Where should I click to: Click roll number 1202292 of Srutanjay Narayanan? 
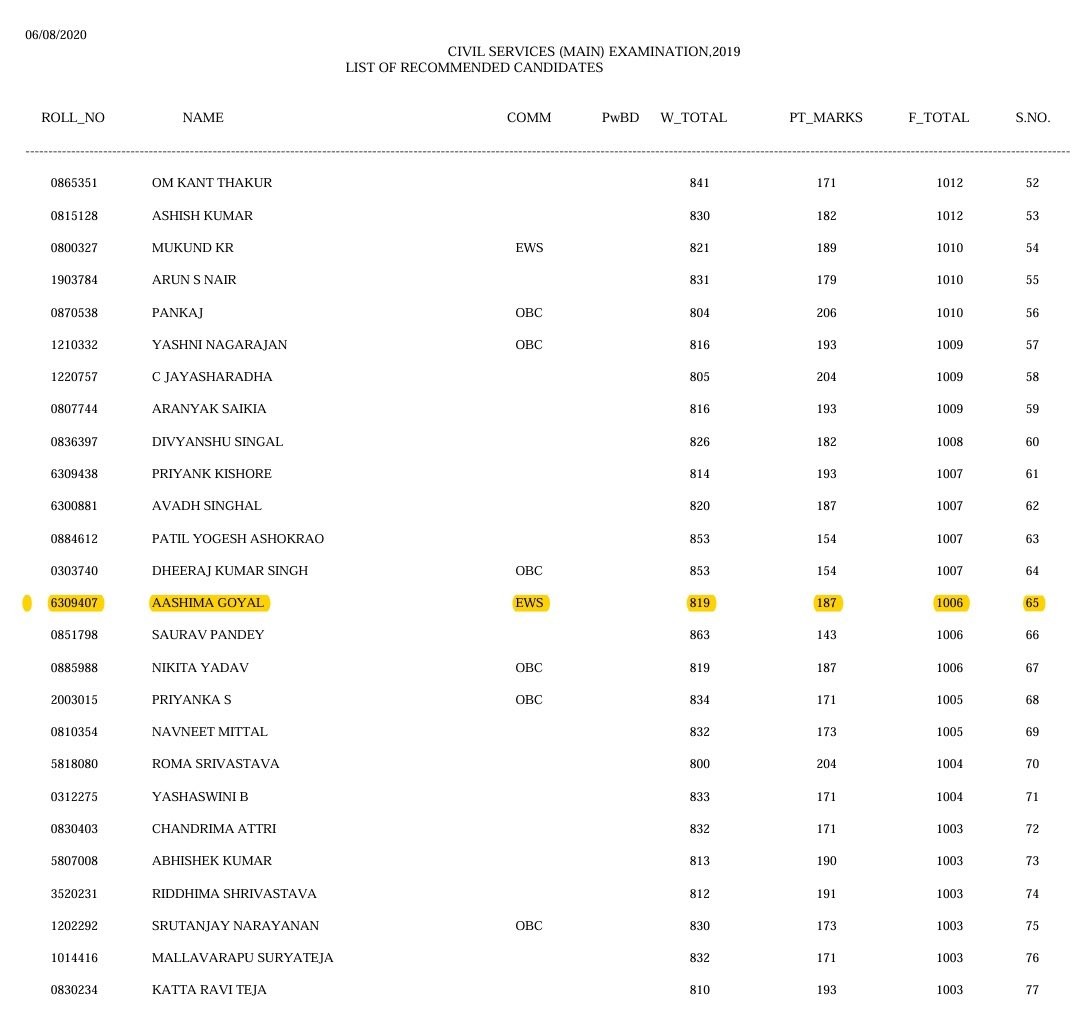(x=74, y=926)
